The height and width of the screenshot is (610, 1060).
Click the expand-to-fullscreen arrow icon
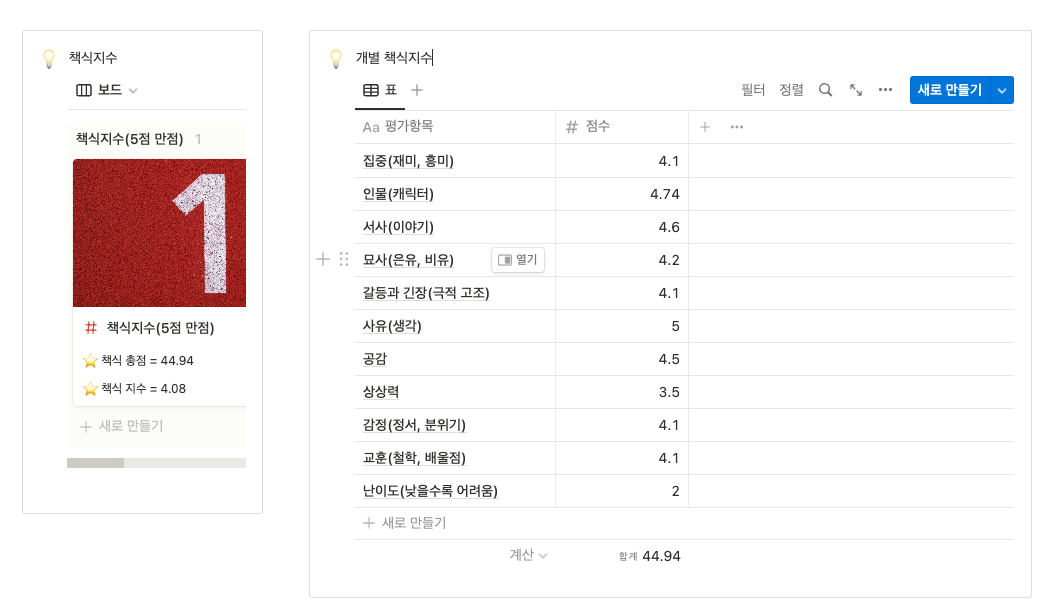pos(855,89)
